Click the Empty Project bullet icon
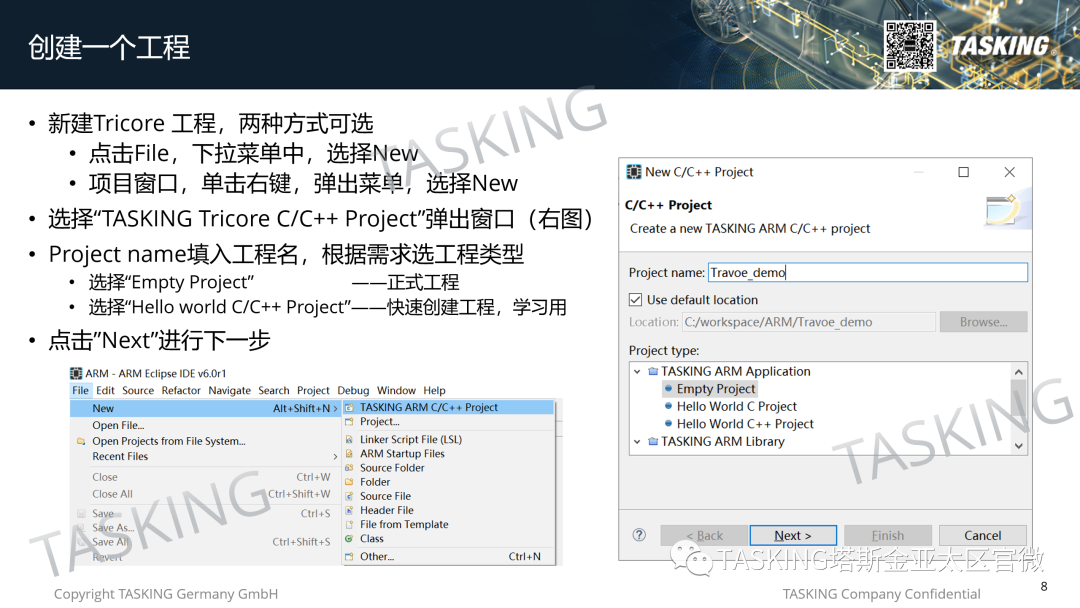1080x608 pixels. click(668, 388)
